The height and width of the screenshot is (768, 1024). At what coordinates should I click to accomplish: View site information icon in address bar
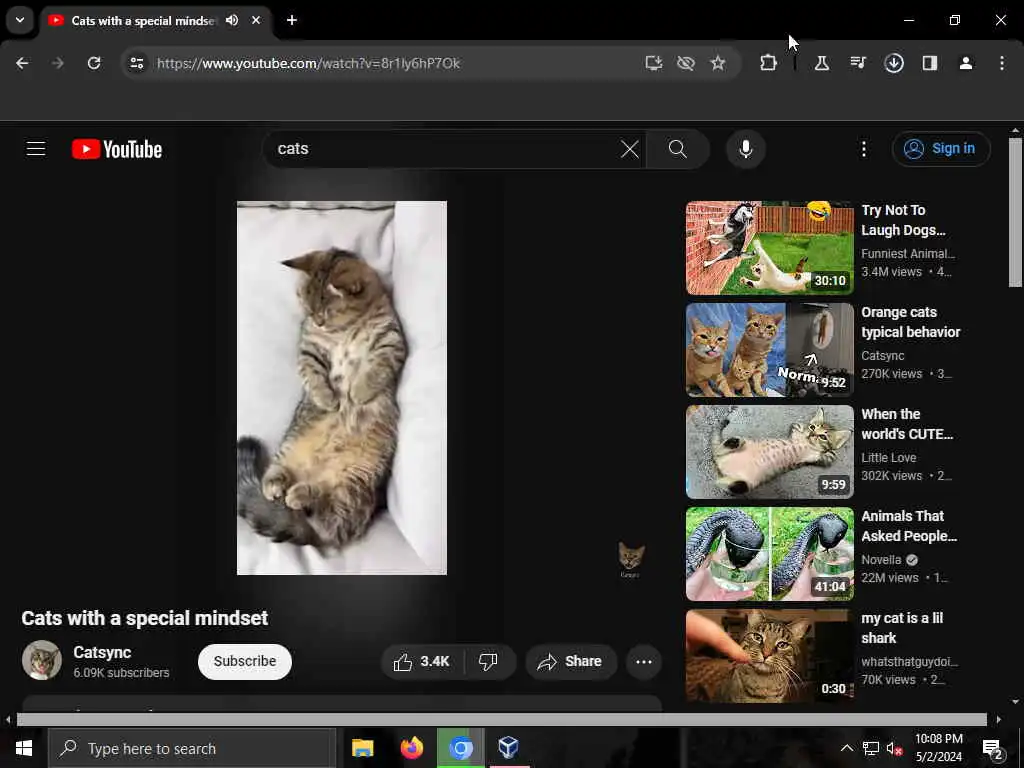136,63
